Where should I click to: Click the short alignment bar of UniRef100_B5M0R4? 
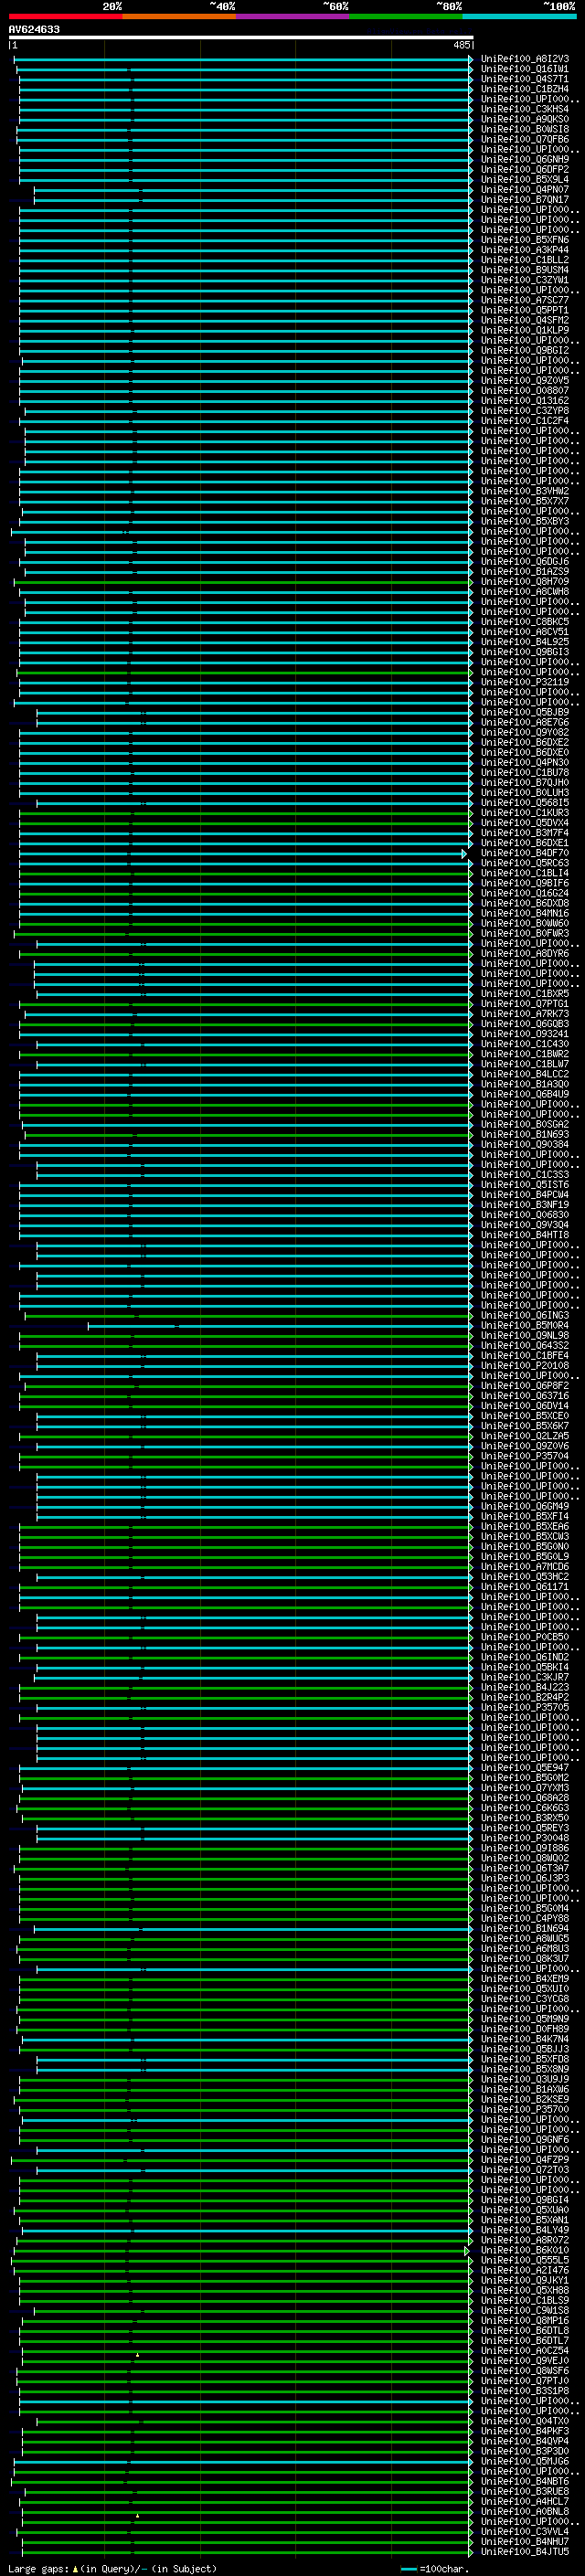click(279, 1326)
